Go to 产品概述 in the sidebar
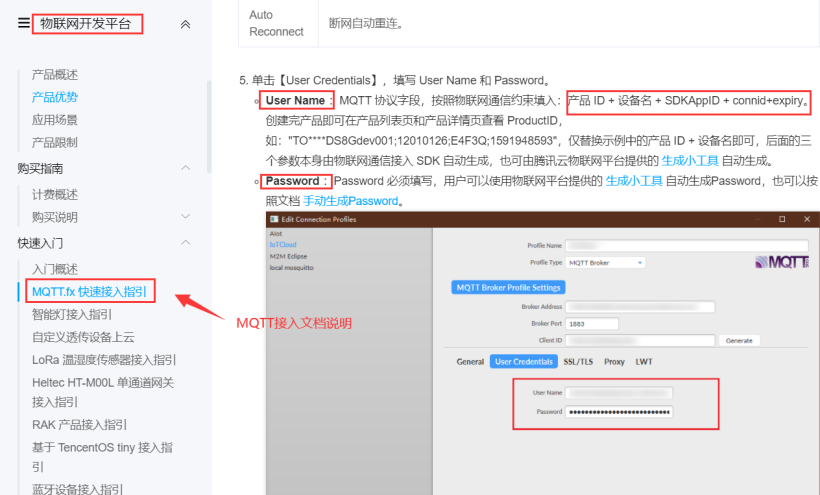820x495 pixels. point(55,75)
